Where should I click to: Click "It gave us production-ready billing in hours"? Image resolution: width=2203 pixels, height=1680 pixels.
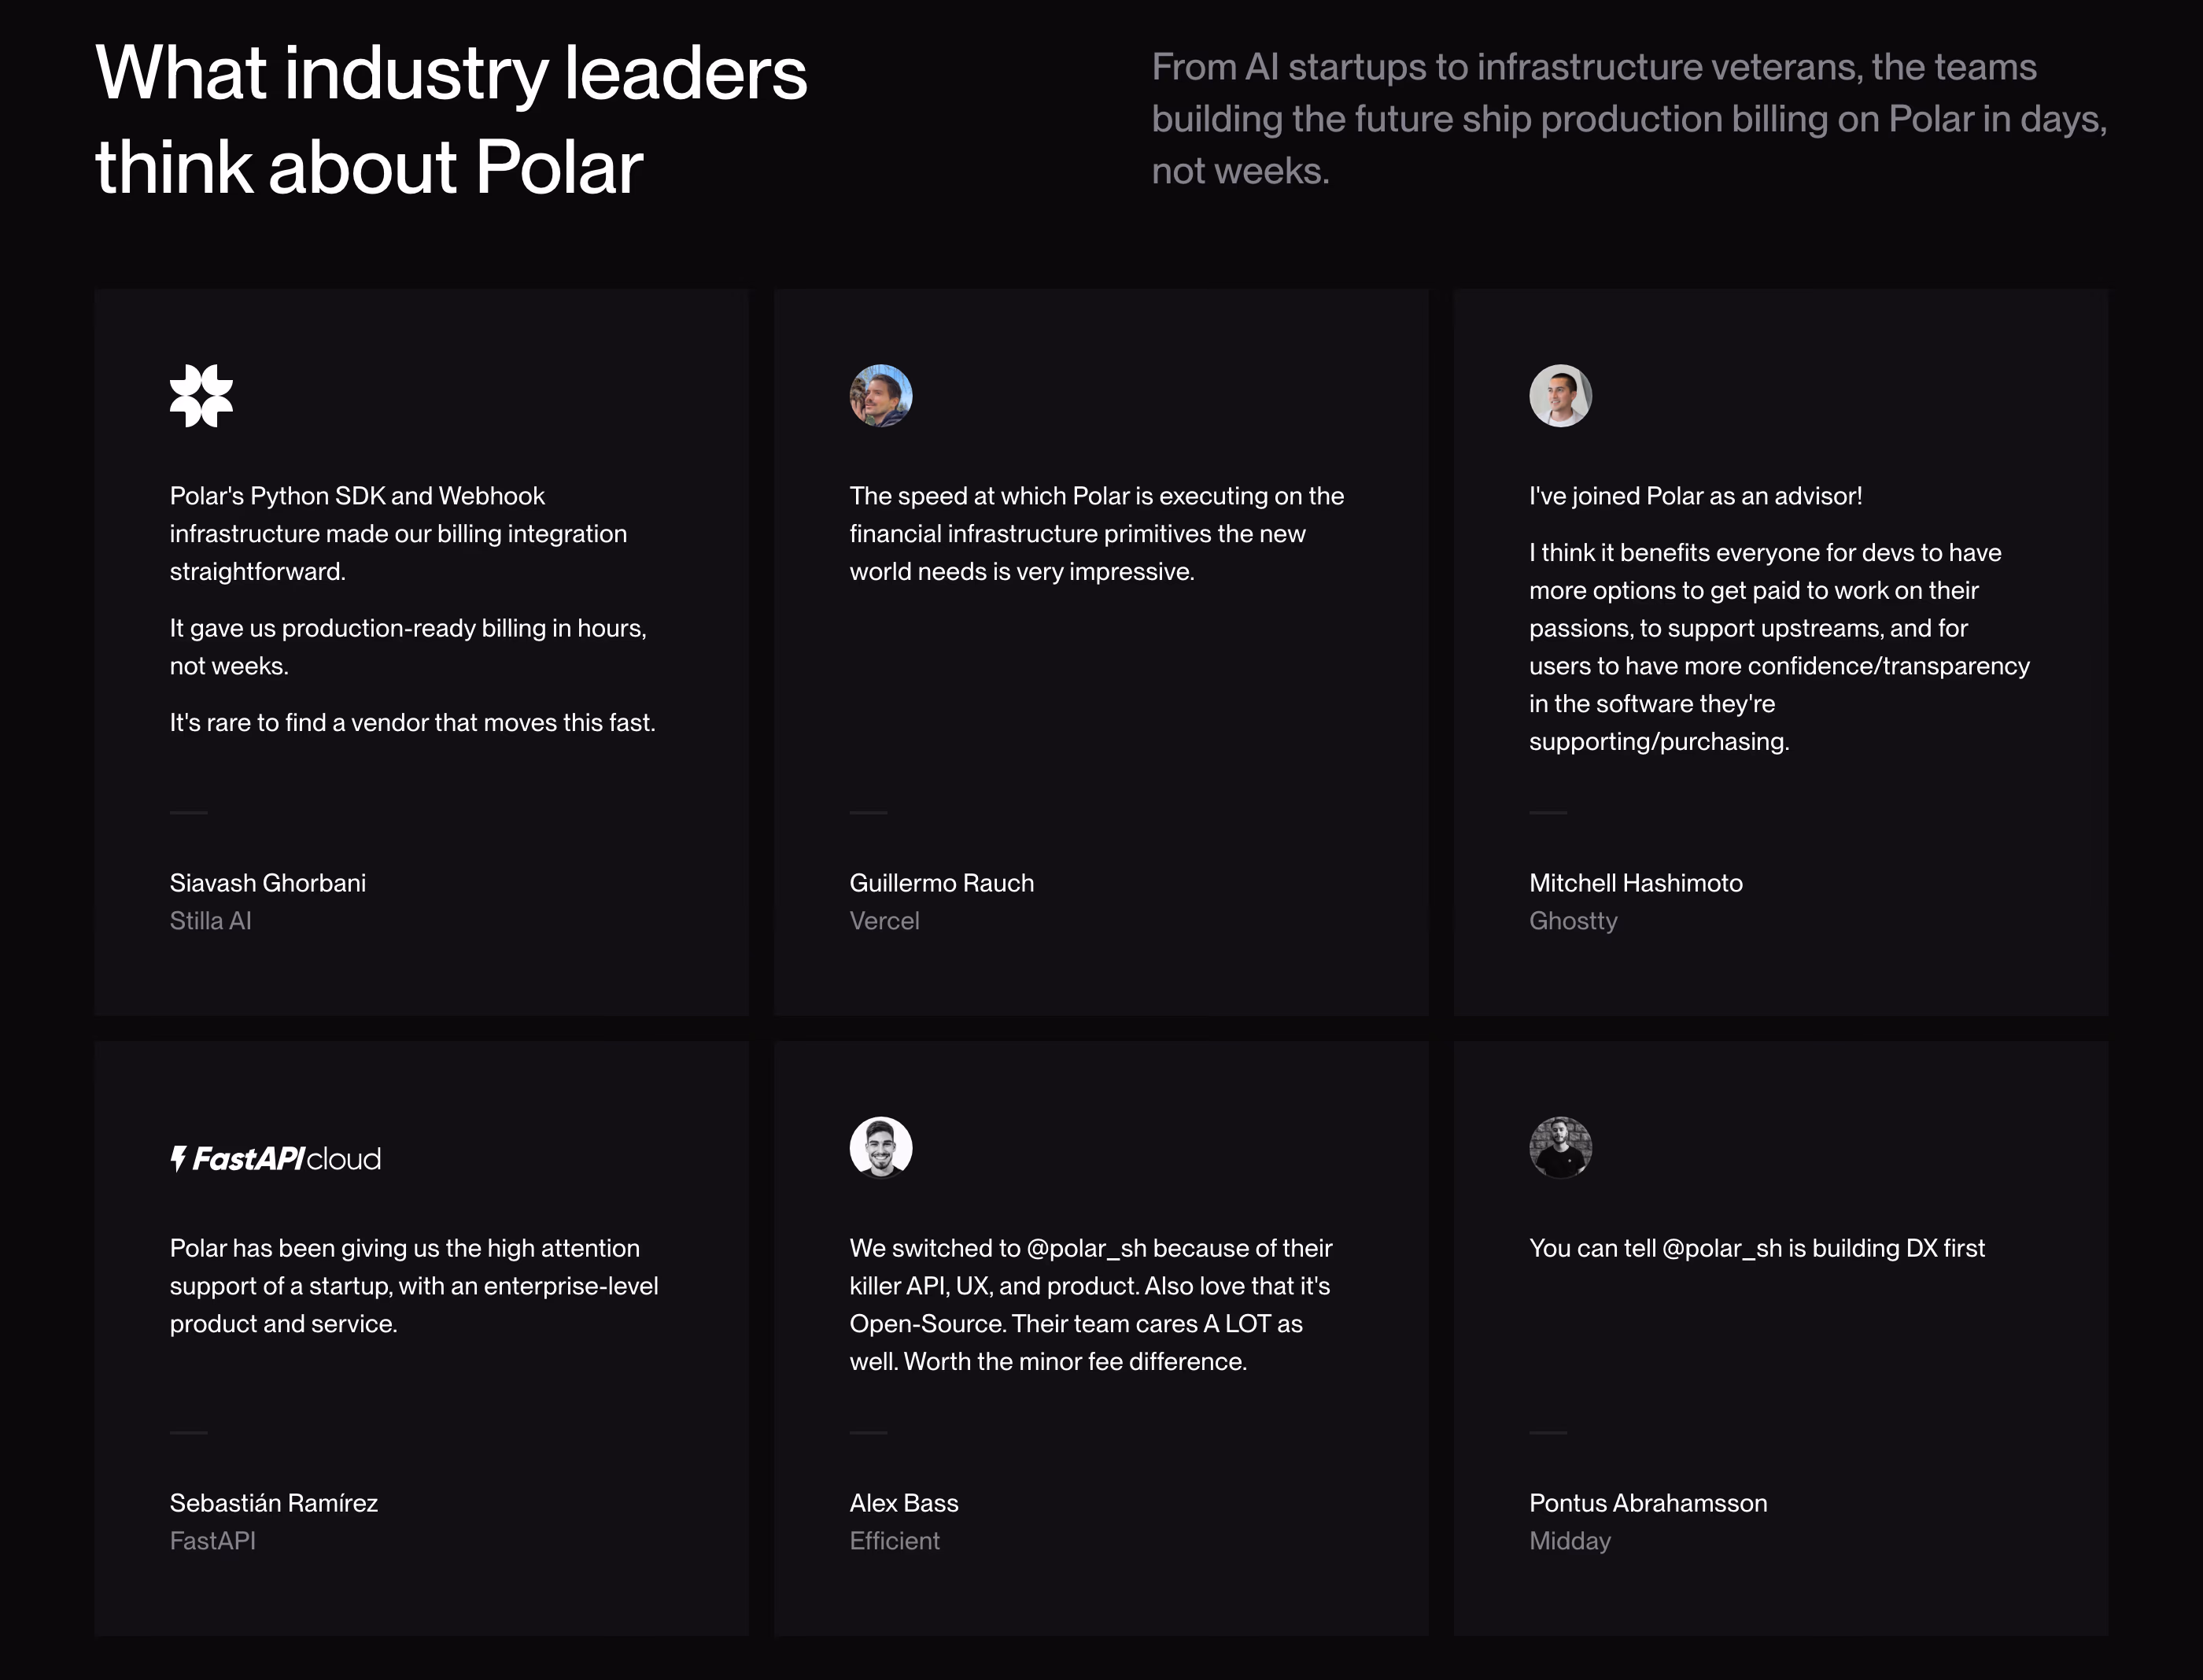point(408,647)
